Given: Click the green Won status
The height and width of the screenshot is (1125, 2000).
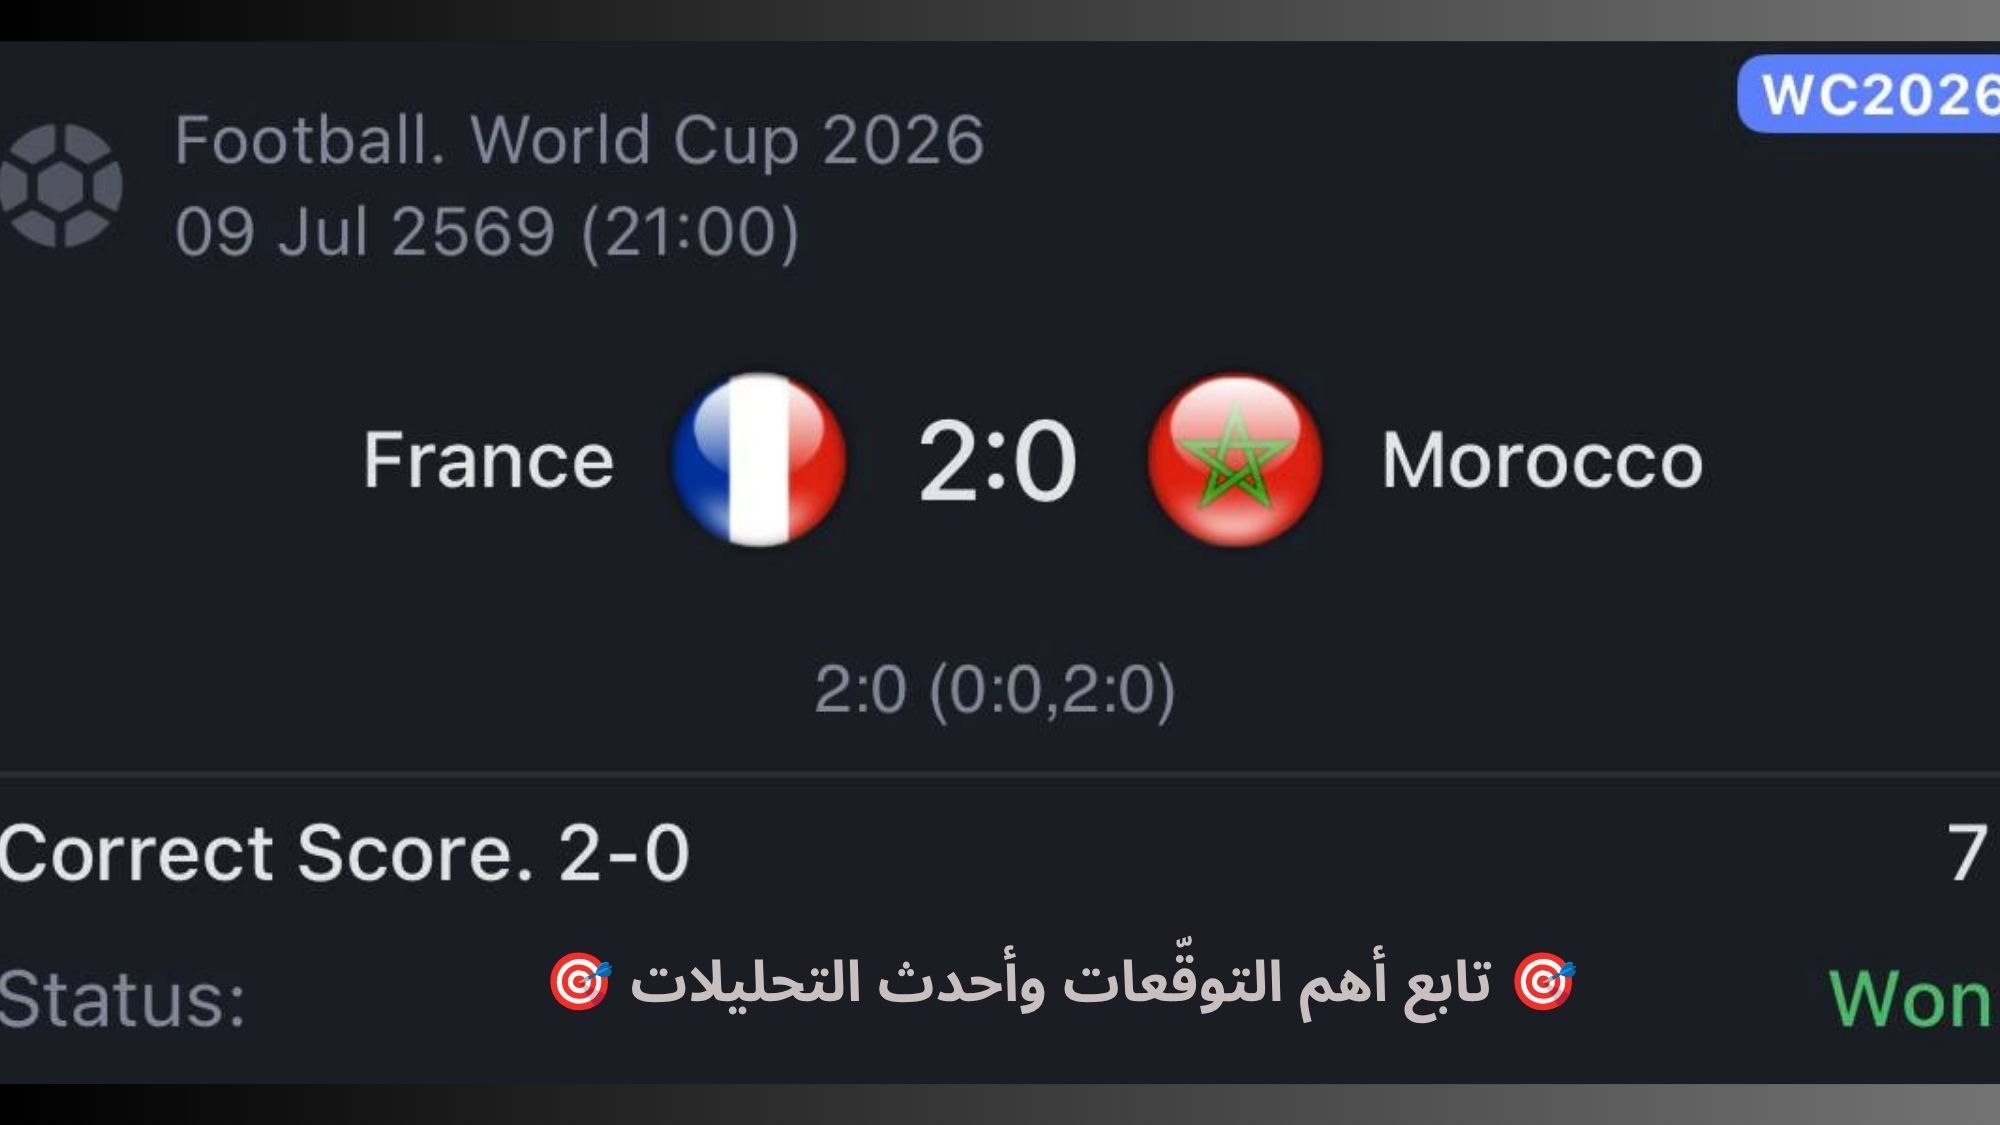Looking at the screenshot, I should [x=1911, y=998].
